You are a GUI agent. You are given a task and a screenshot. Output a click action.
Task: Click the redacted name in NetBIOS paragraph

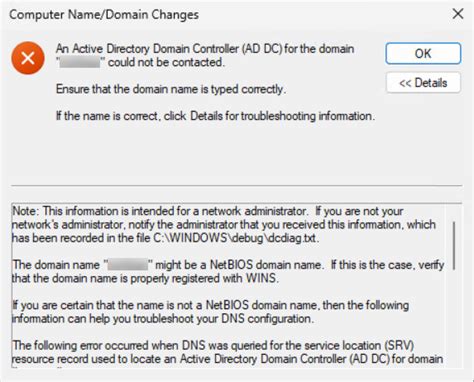(x=128, y=265)
